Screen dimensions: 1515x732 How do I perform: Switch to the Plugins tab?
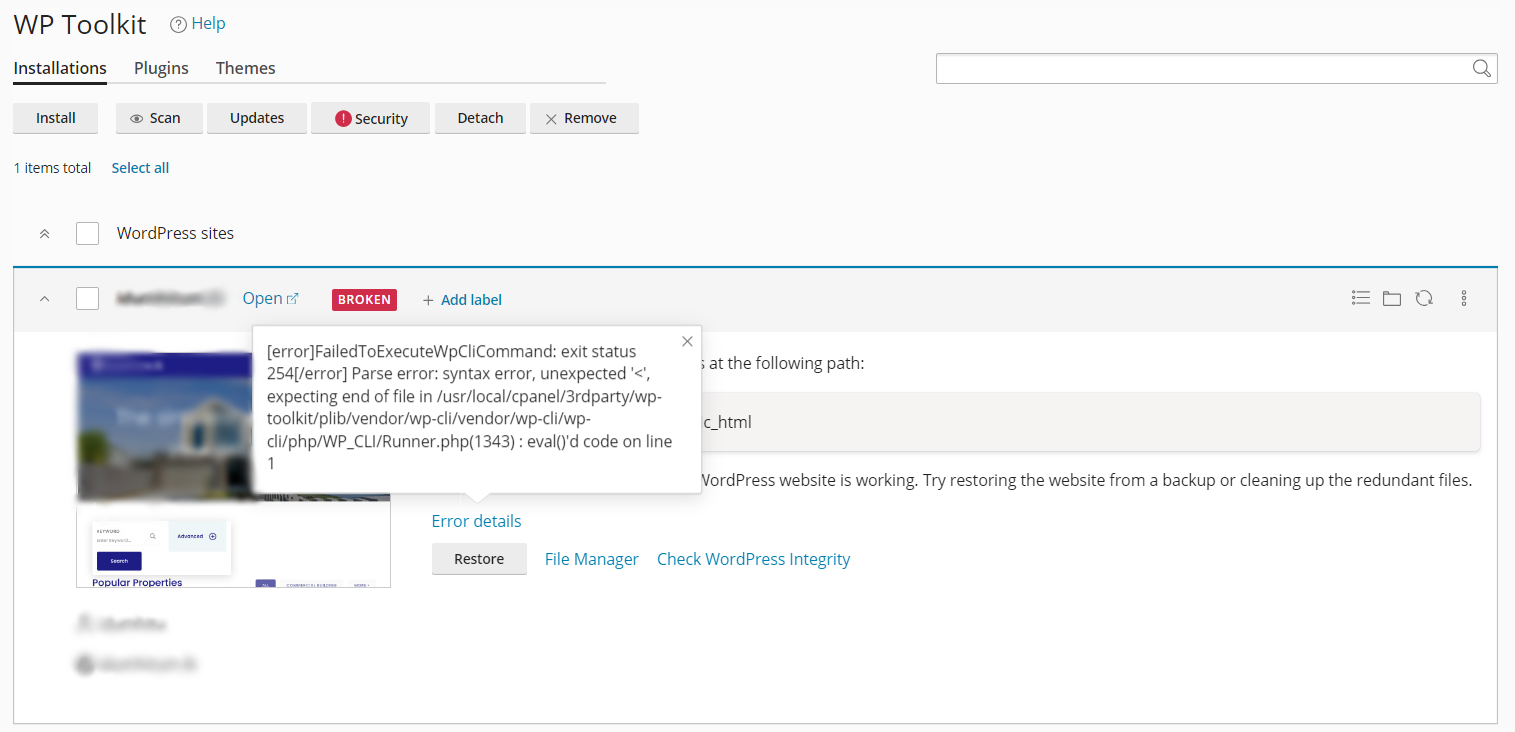(x=161, y=68)
